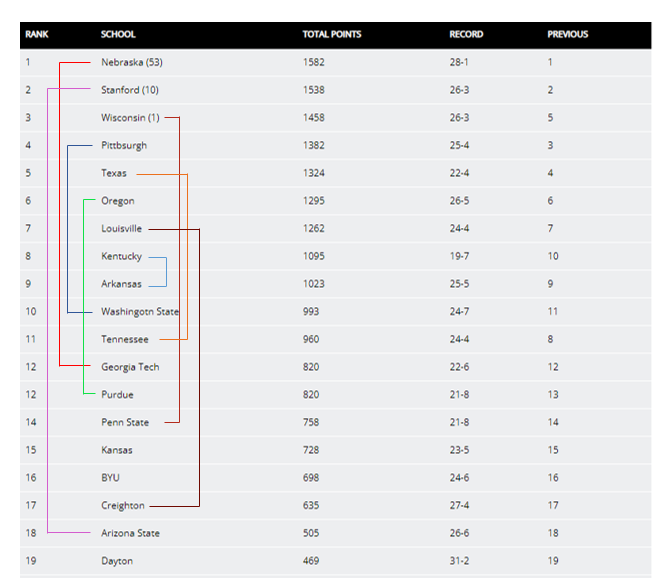Click Kentucky's previous rank 10

[553, 256]
